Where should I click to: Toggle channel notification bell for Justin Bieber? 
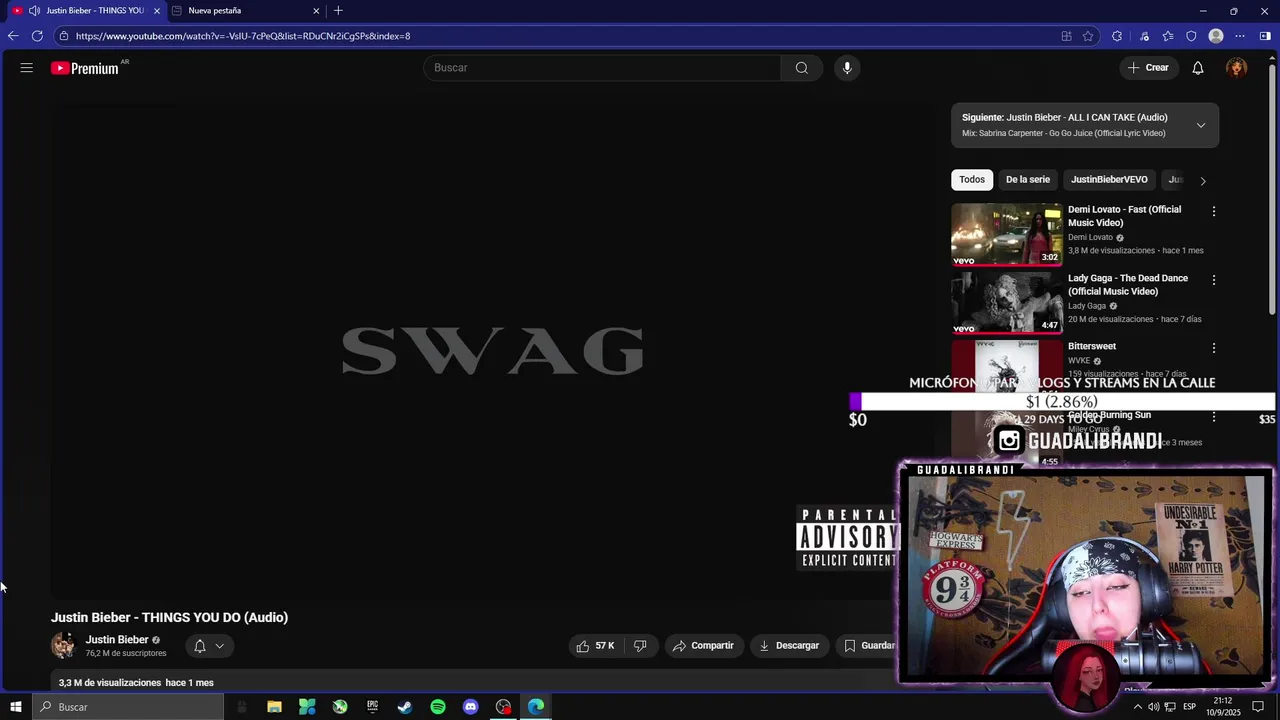199,646
